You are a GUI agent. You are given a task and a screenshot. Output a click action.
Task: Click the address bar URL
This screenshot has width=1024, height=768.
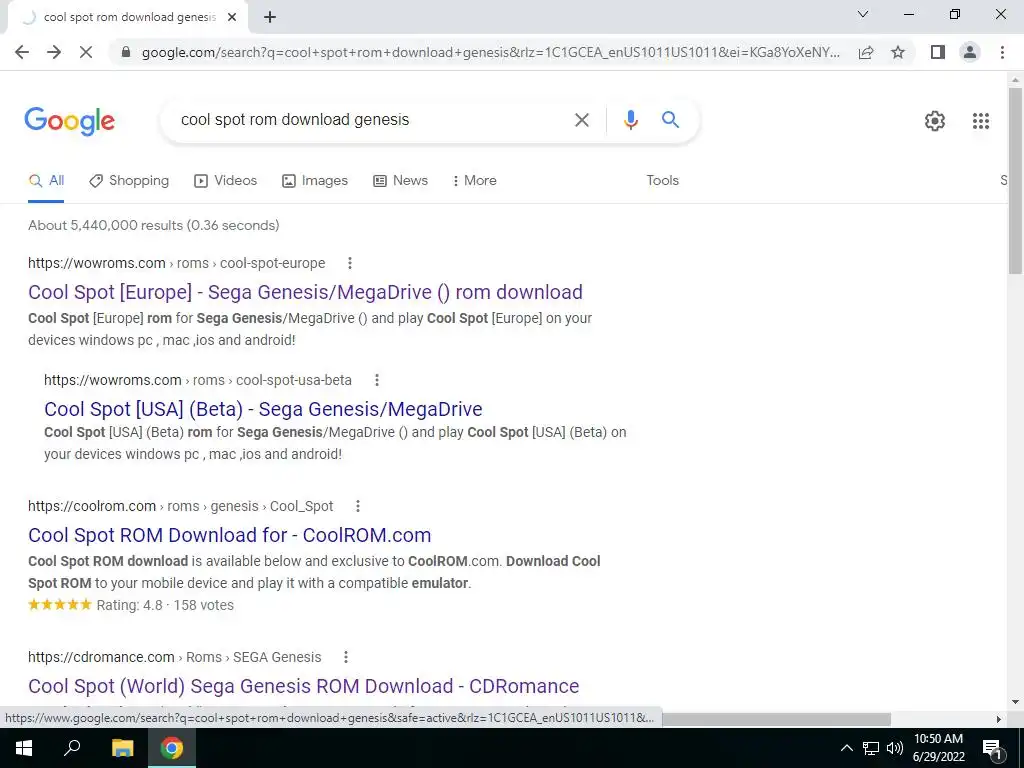[x=490, y=52]
